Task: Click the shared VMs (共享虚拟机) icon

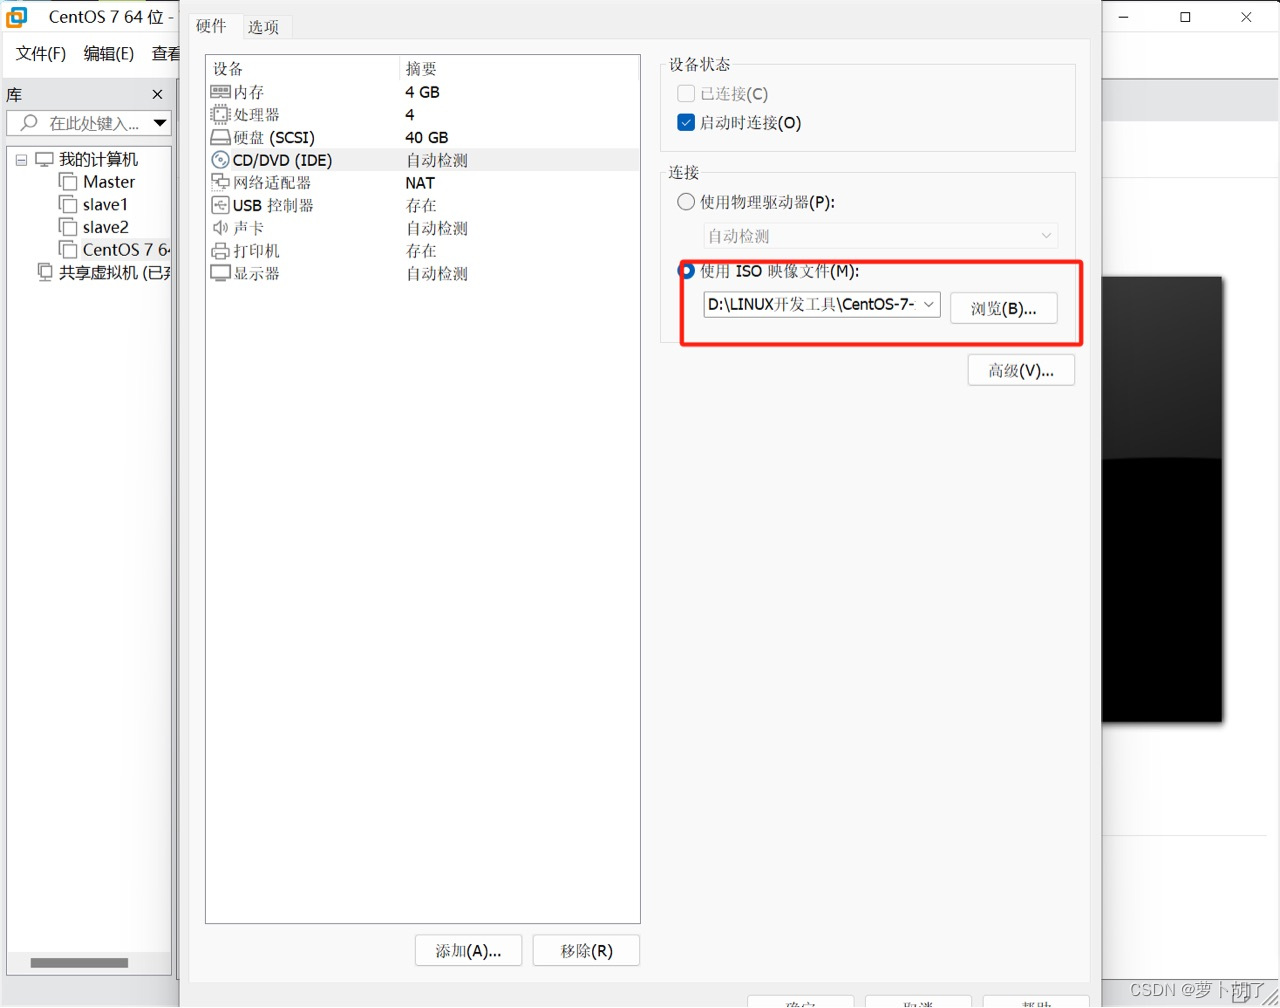Action: pos(45,272)
